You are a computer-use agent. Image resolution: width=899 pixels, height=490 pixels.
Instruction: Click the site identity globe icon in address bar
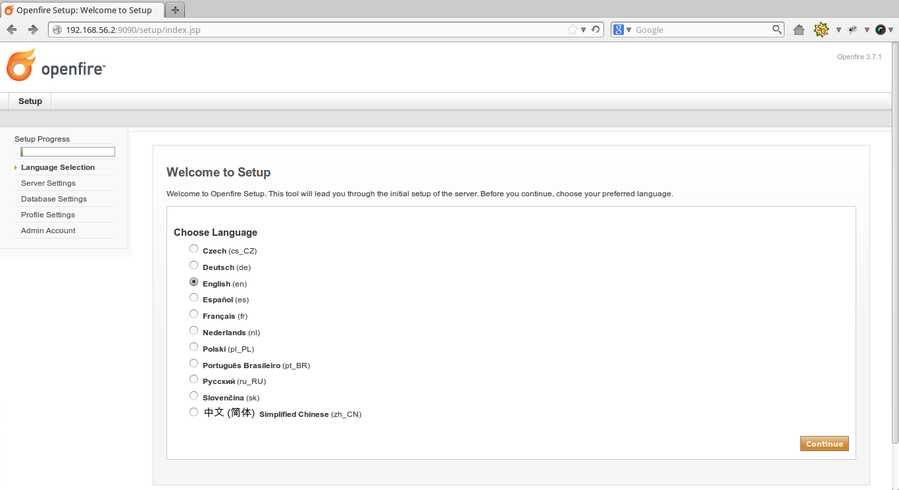point(57,30)
